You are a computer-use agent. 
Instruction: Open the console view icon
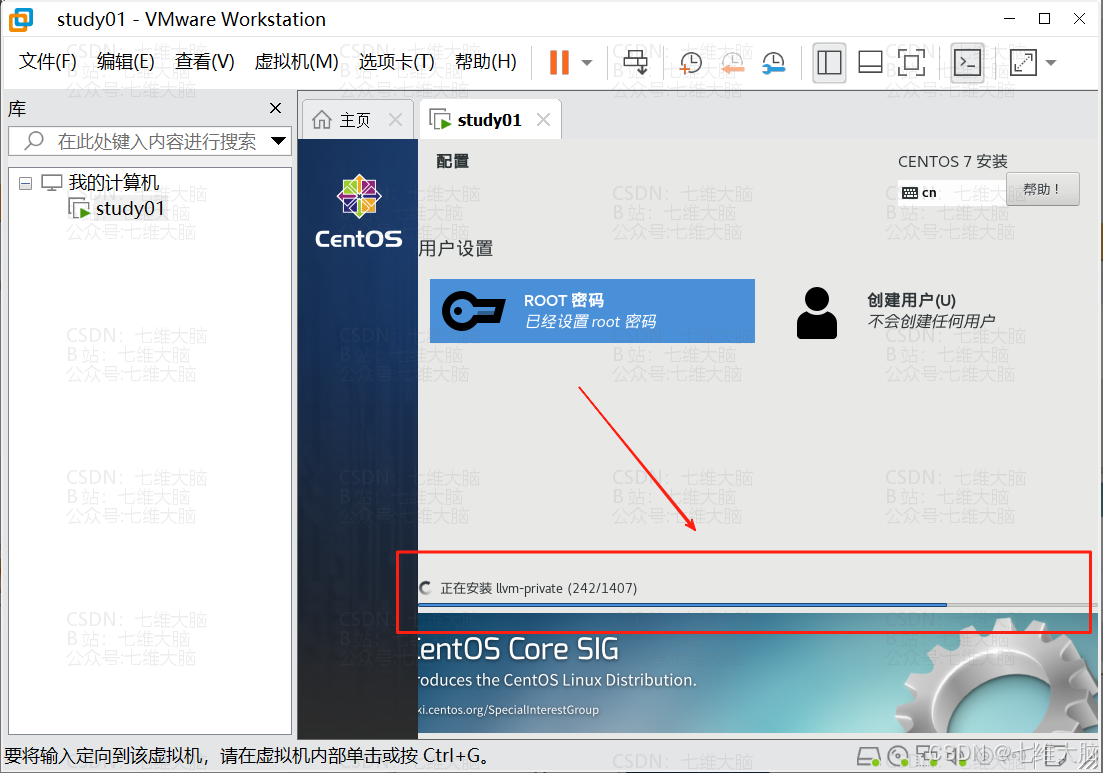point(968,63)
